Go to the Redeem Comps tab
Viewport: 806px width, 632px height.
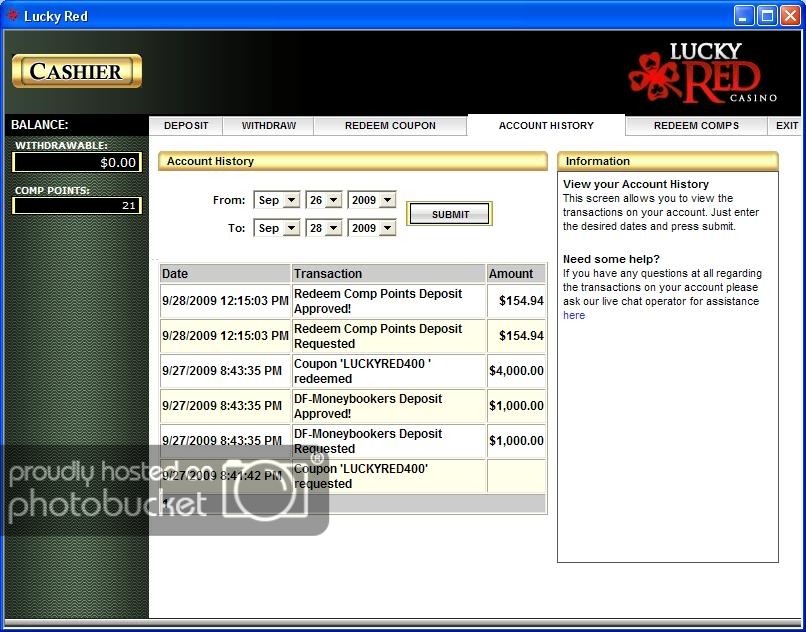click(696, 125)
